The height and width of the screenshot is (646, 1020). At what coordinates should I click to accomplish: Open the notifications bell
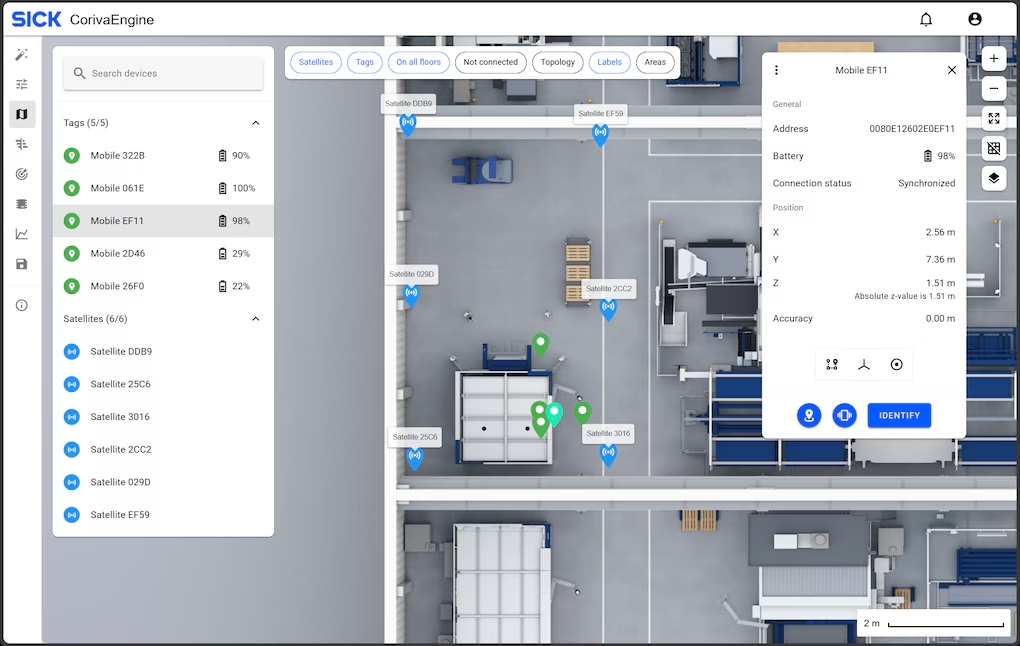[x=926, y=20]
